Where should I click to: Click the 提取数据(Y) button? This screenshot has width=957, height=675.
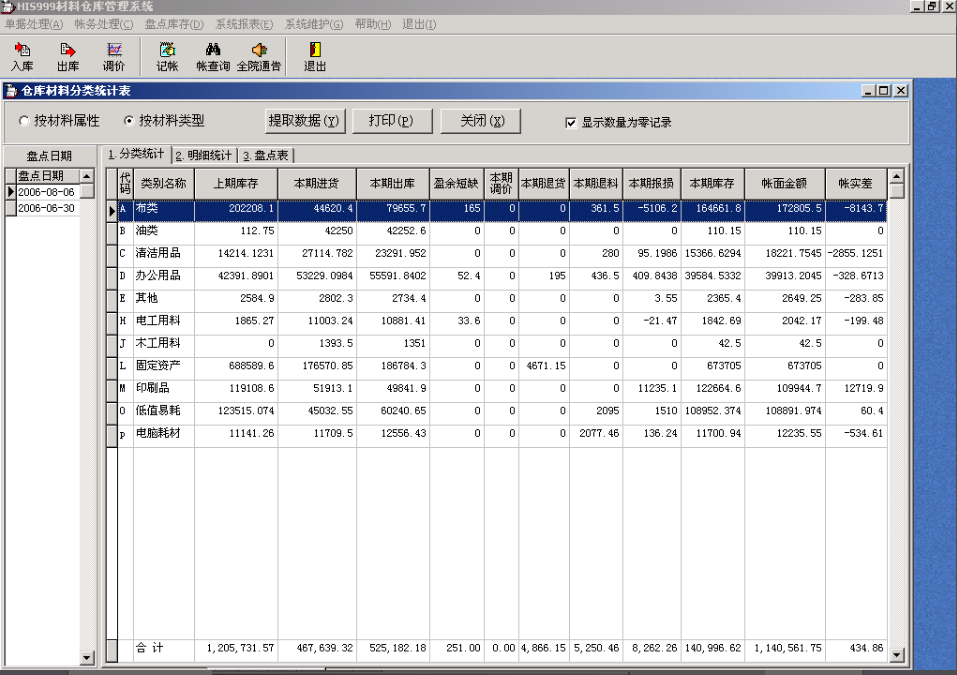[304, 121]
